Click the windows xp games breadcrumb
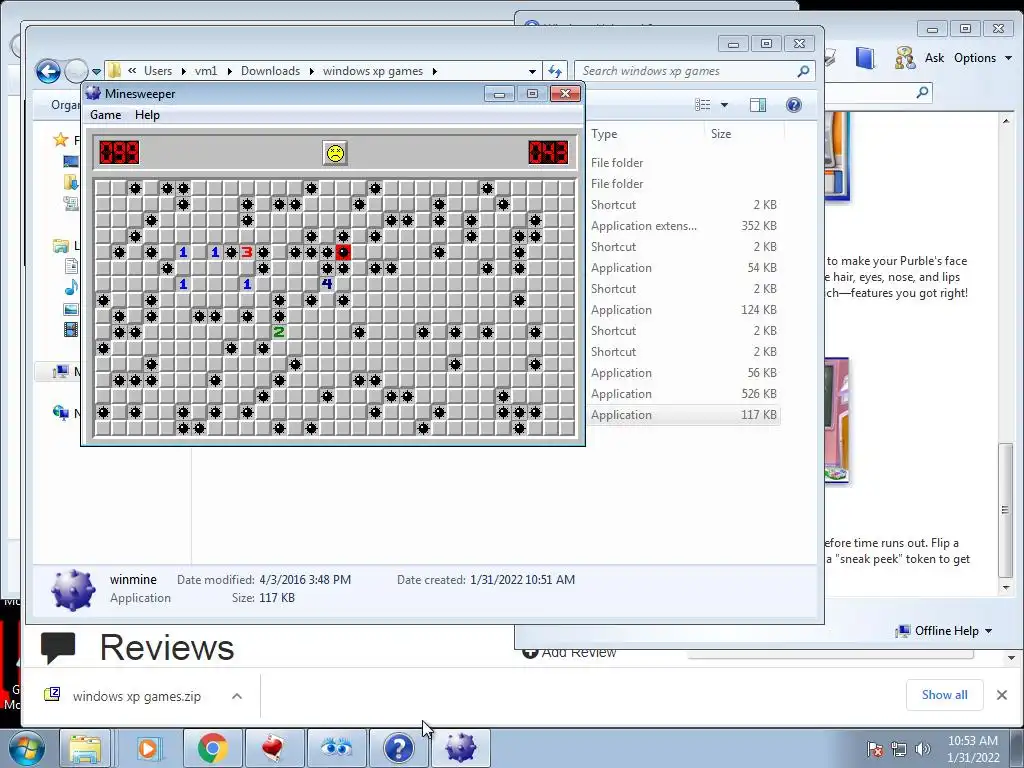This screenshot has height=768, width=1024. (373, 71)
